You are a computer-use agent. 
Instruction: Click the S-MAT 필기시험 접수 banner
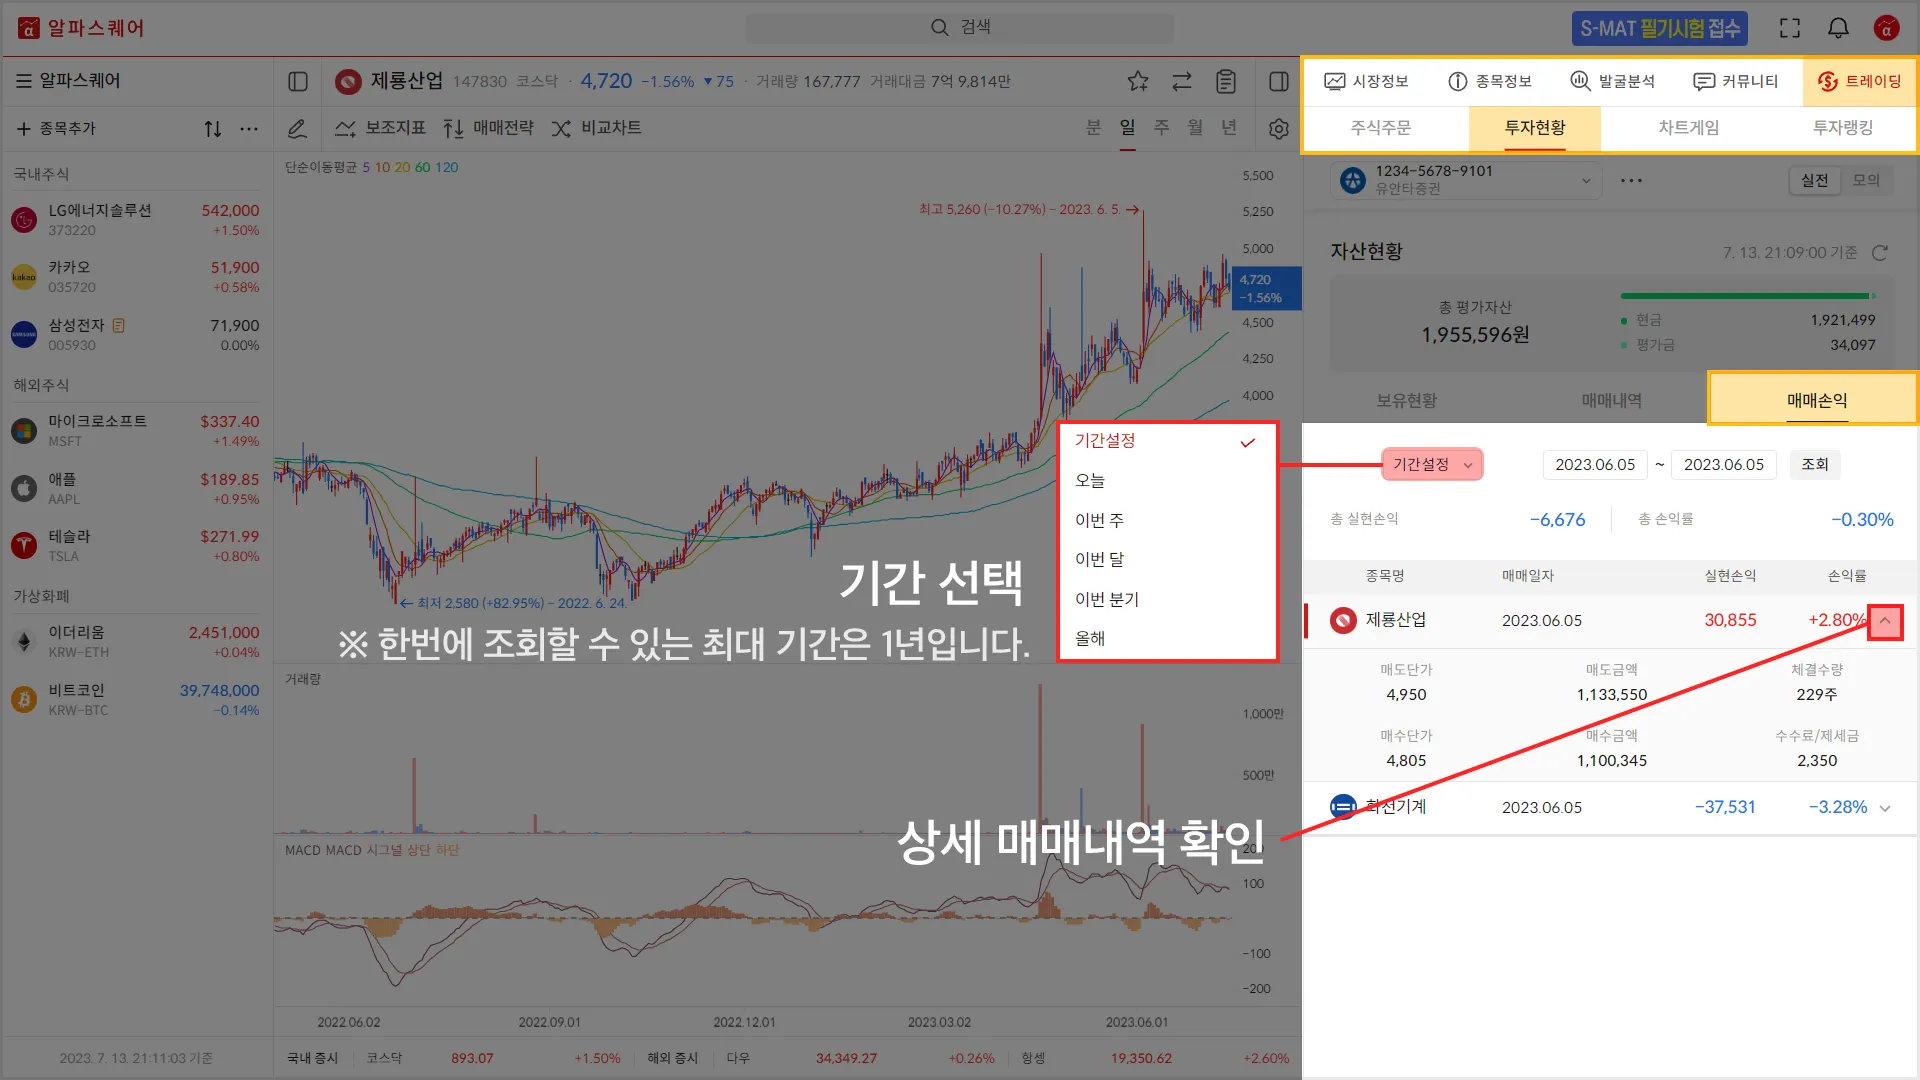pyautogui.click(x=1659, y=28)
